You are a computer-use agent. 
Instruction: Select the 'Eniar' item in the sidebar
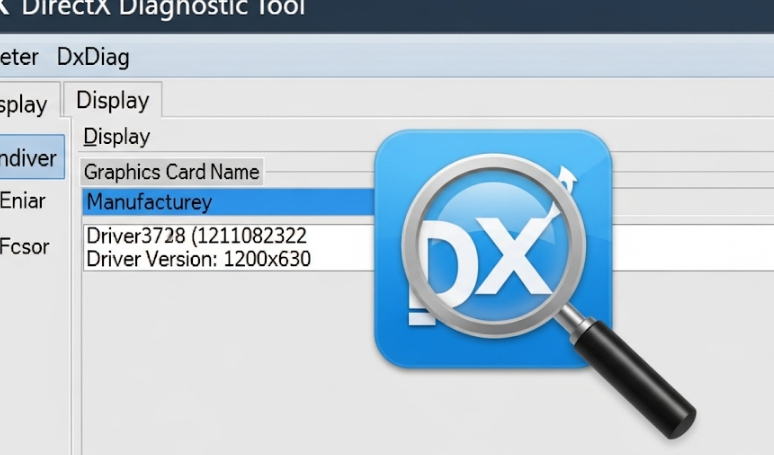tap(22, 201)
